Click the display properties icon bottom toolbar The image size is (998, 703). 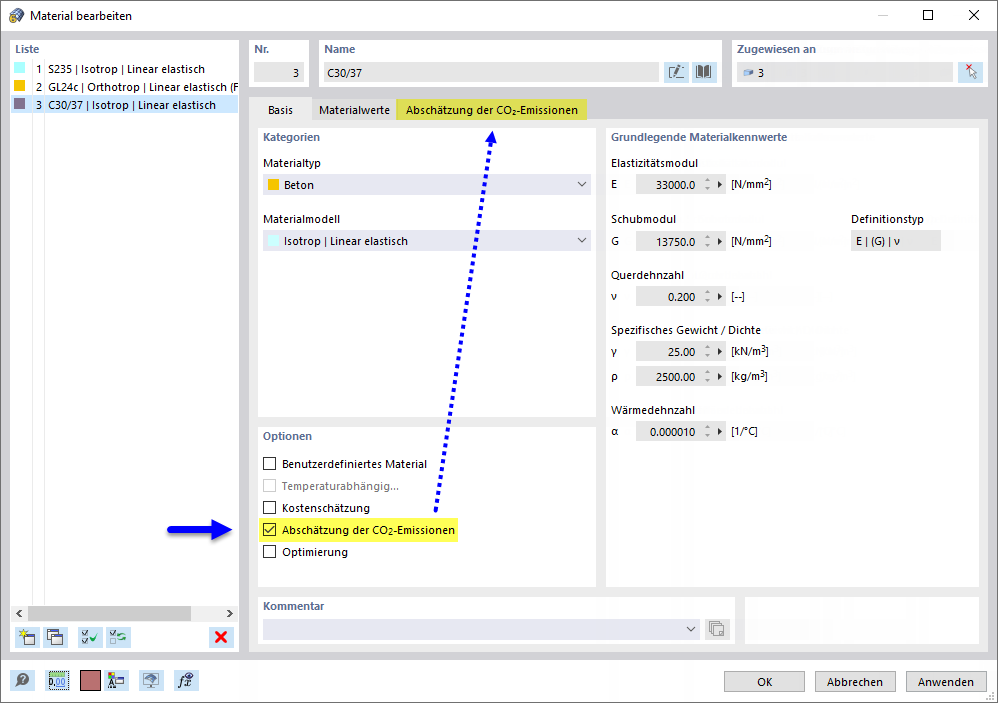(115, 681)
